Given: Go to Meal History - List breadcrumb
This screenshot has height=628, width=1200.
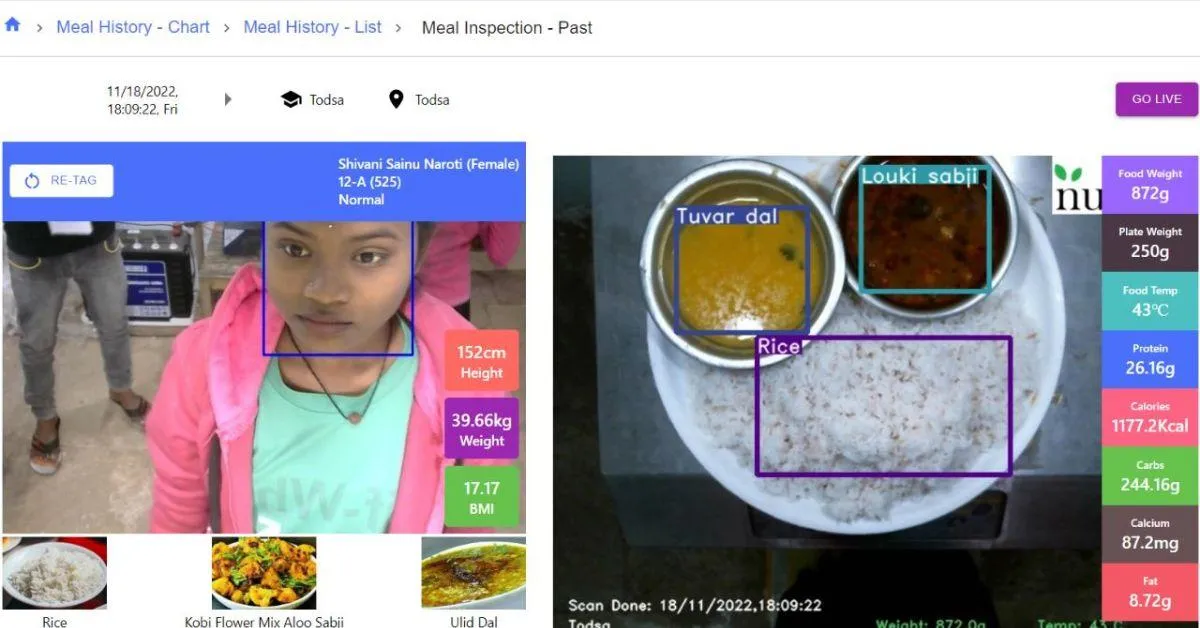Looking at the screenshot, I should 312,27.
